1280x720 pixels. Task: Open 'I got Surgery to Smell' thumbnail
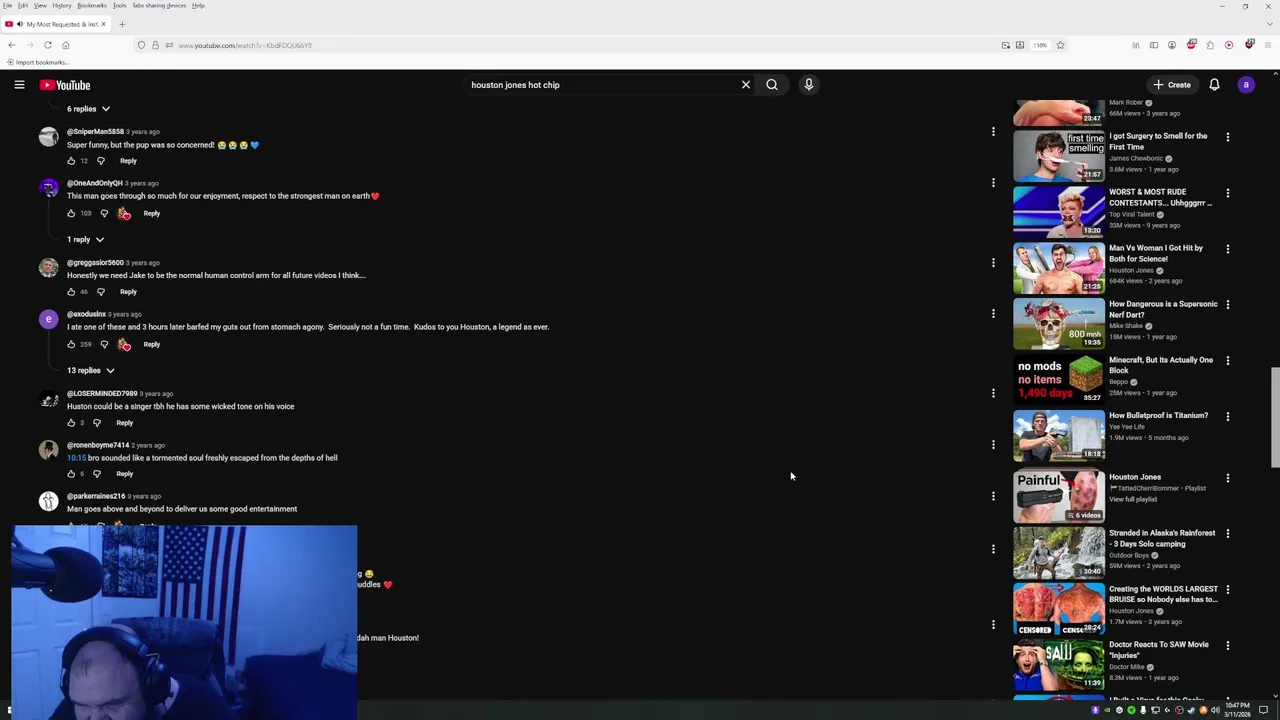point(1059,155)
